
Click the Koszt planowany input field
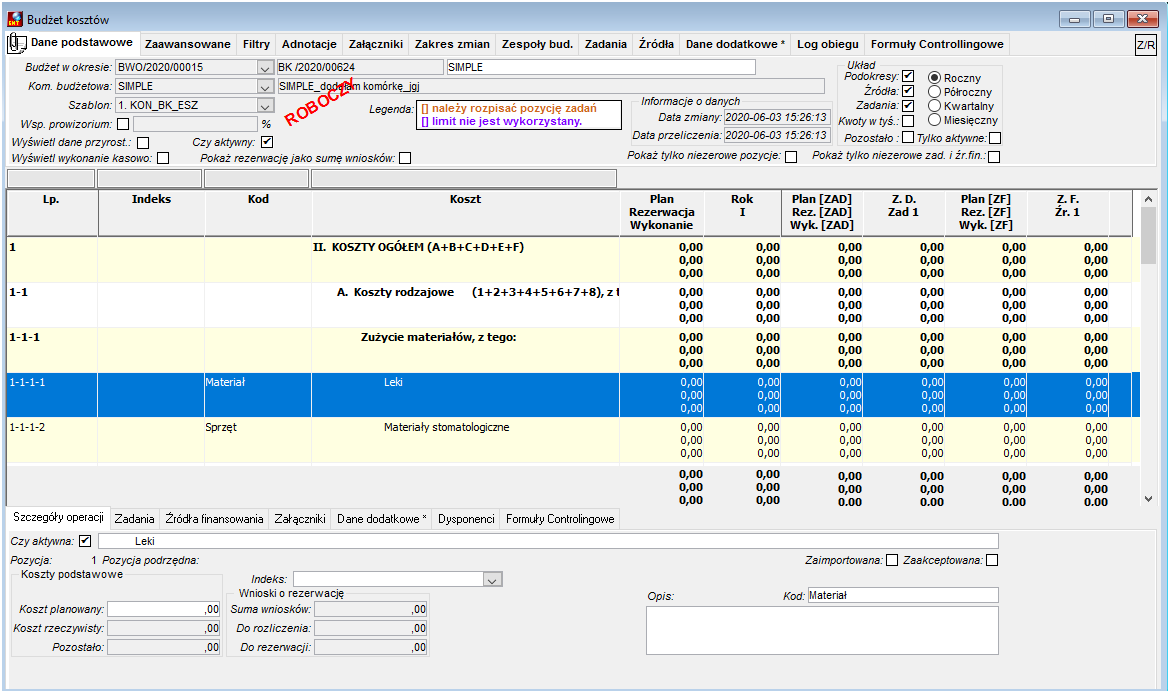(x=163, y=609)
